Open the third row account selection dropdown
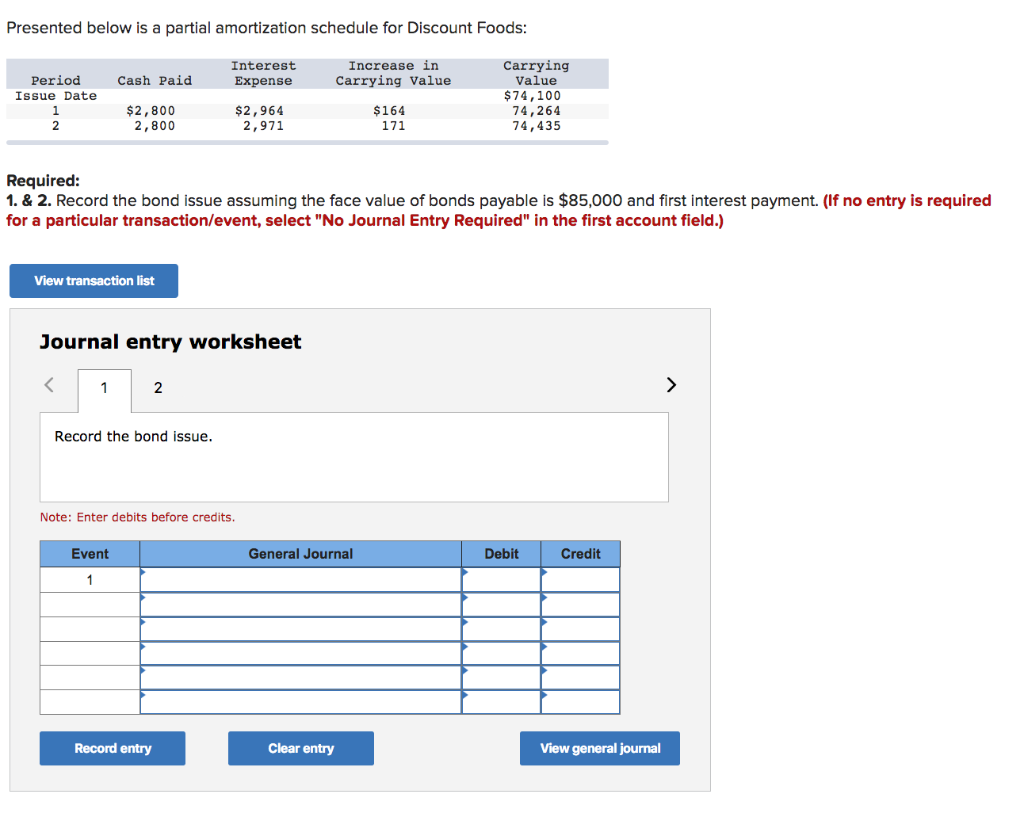1024x813 pixels. (300, 628)
